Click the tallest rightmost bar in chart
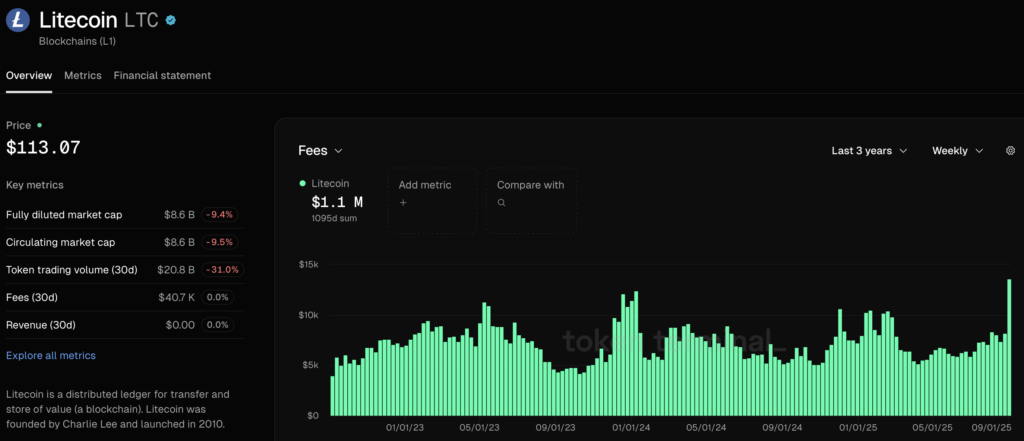1024x441 pixels. pyautogui.click(x=1009, y=347)
